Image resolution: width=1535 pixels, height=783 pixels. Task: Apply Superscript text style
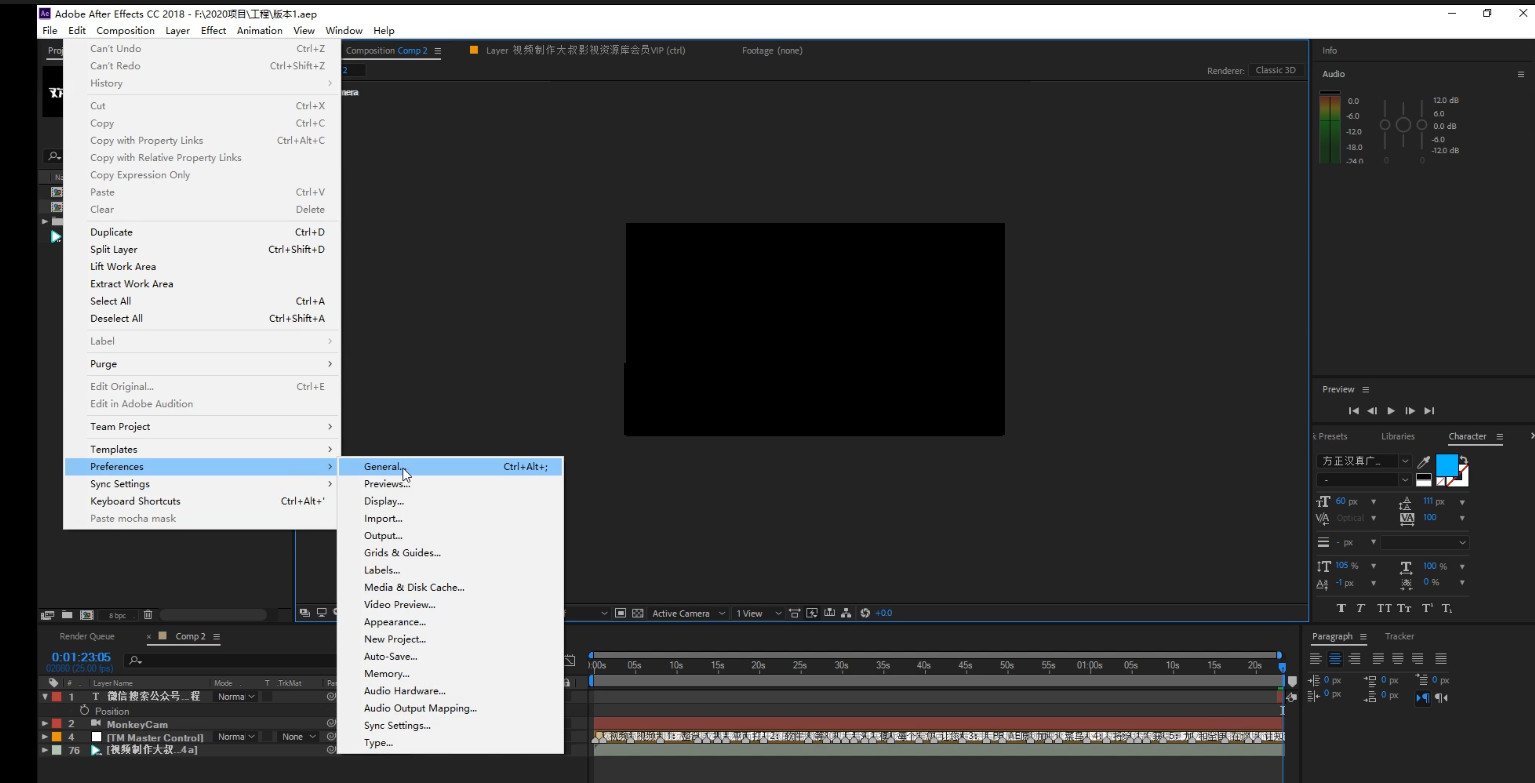tap(1427, 608)
